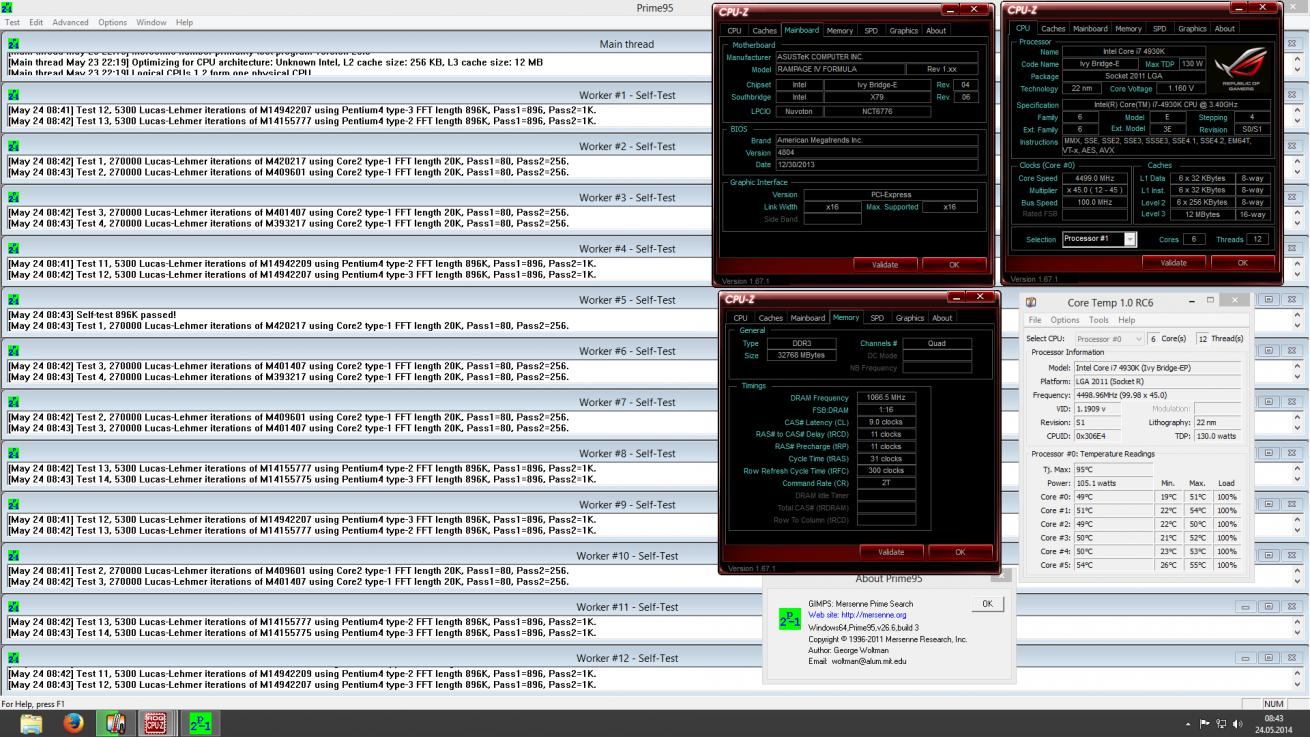Screen dimensions: 1310x737
Task: Click scroll-up arrow in Worker #5 window
Action: [x=1298, y=315]
